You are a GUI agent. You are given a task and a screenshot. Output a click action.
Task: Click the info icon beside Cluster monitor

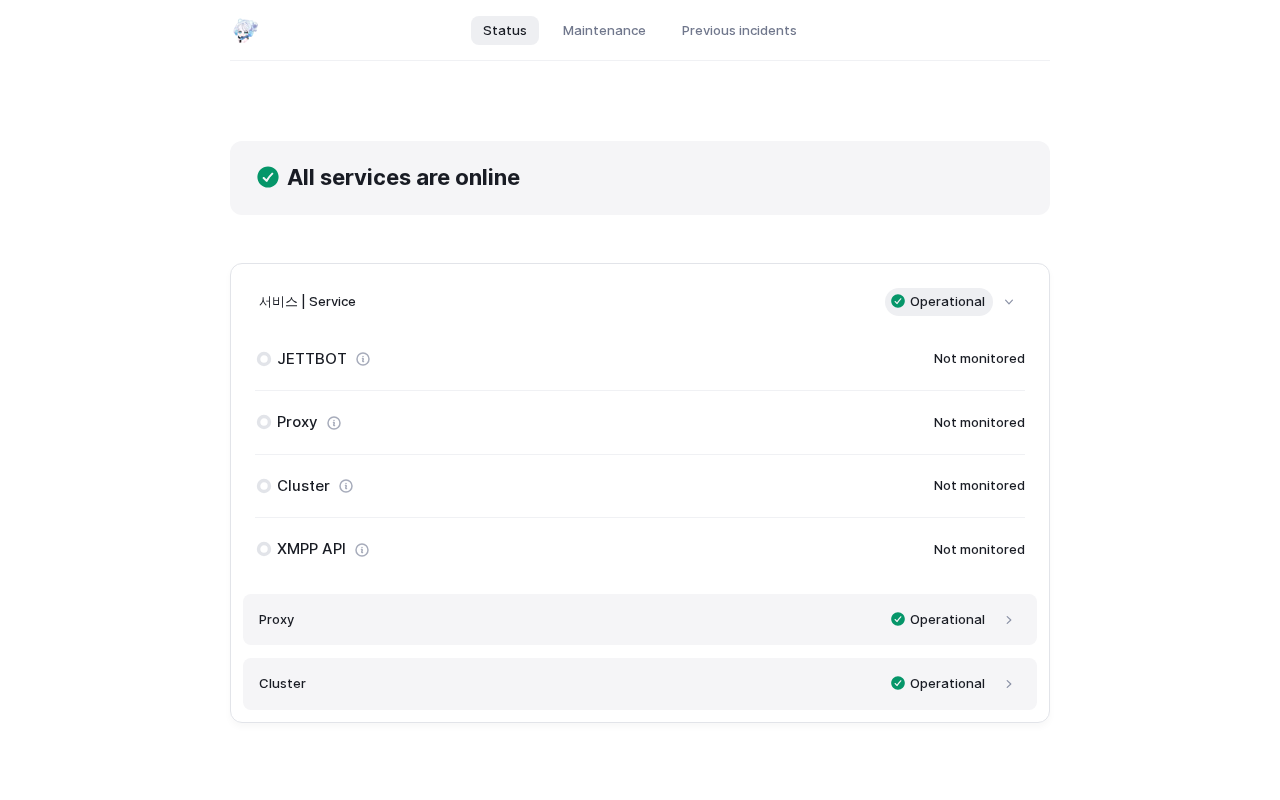click(346, 486)
